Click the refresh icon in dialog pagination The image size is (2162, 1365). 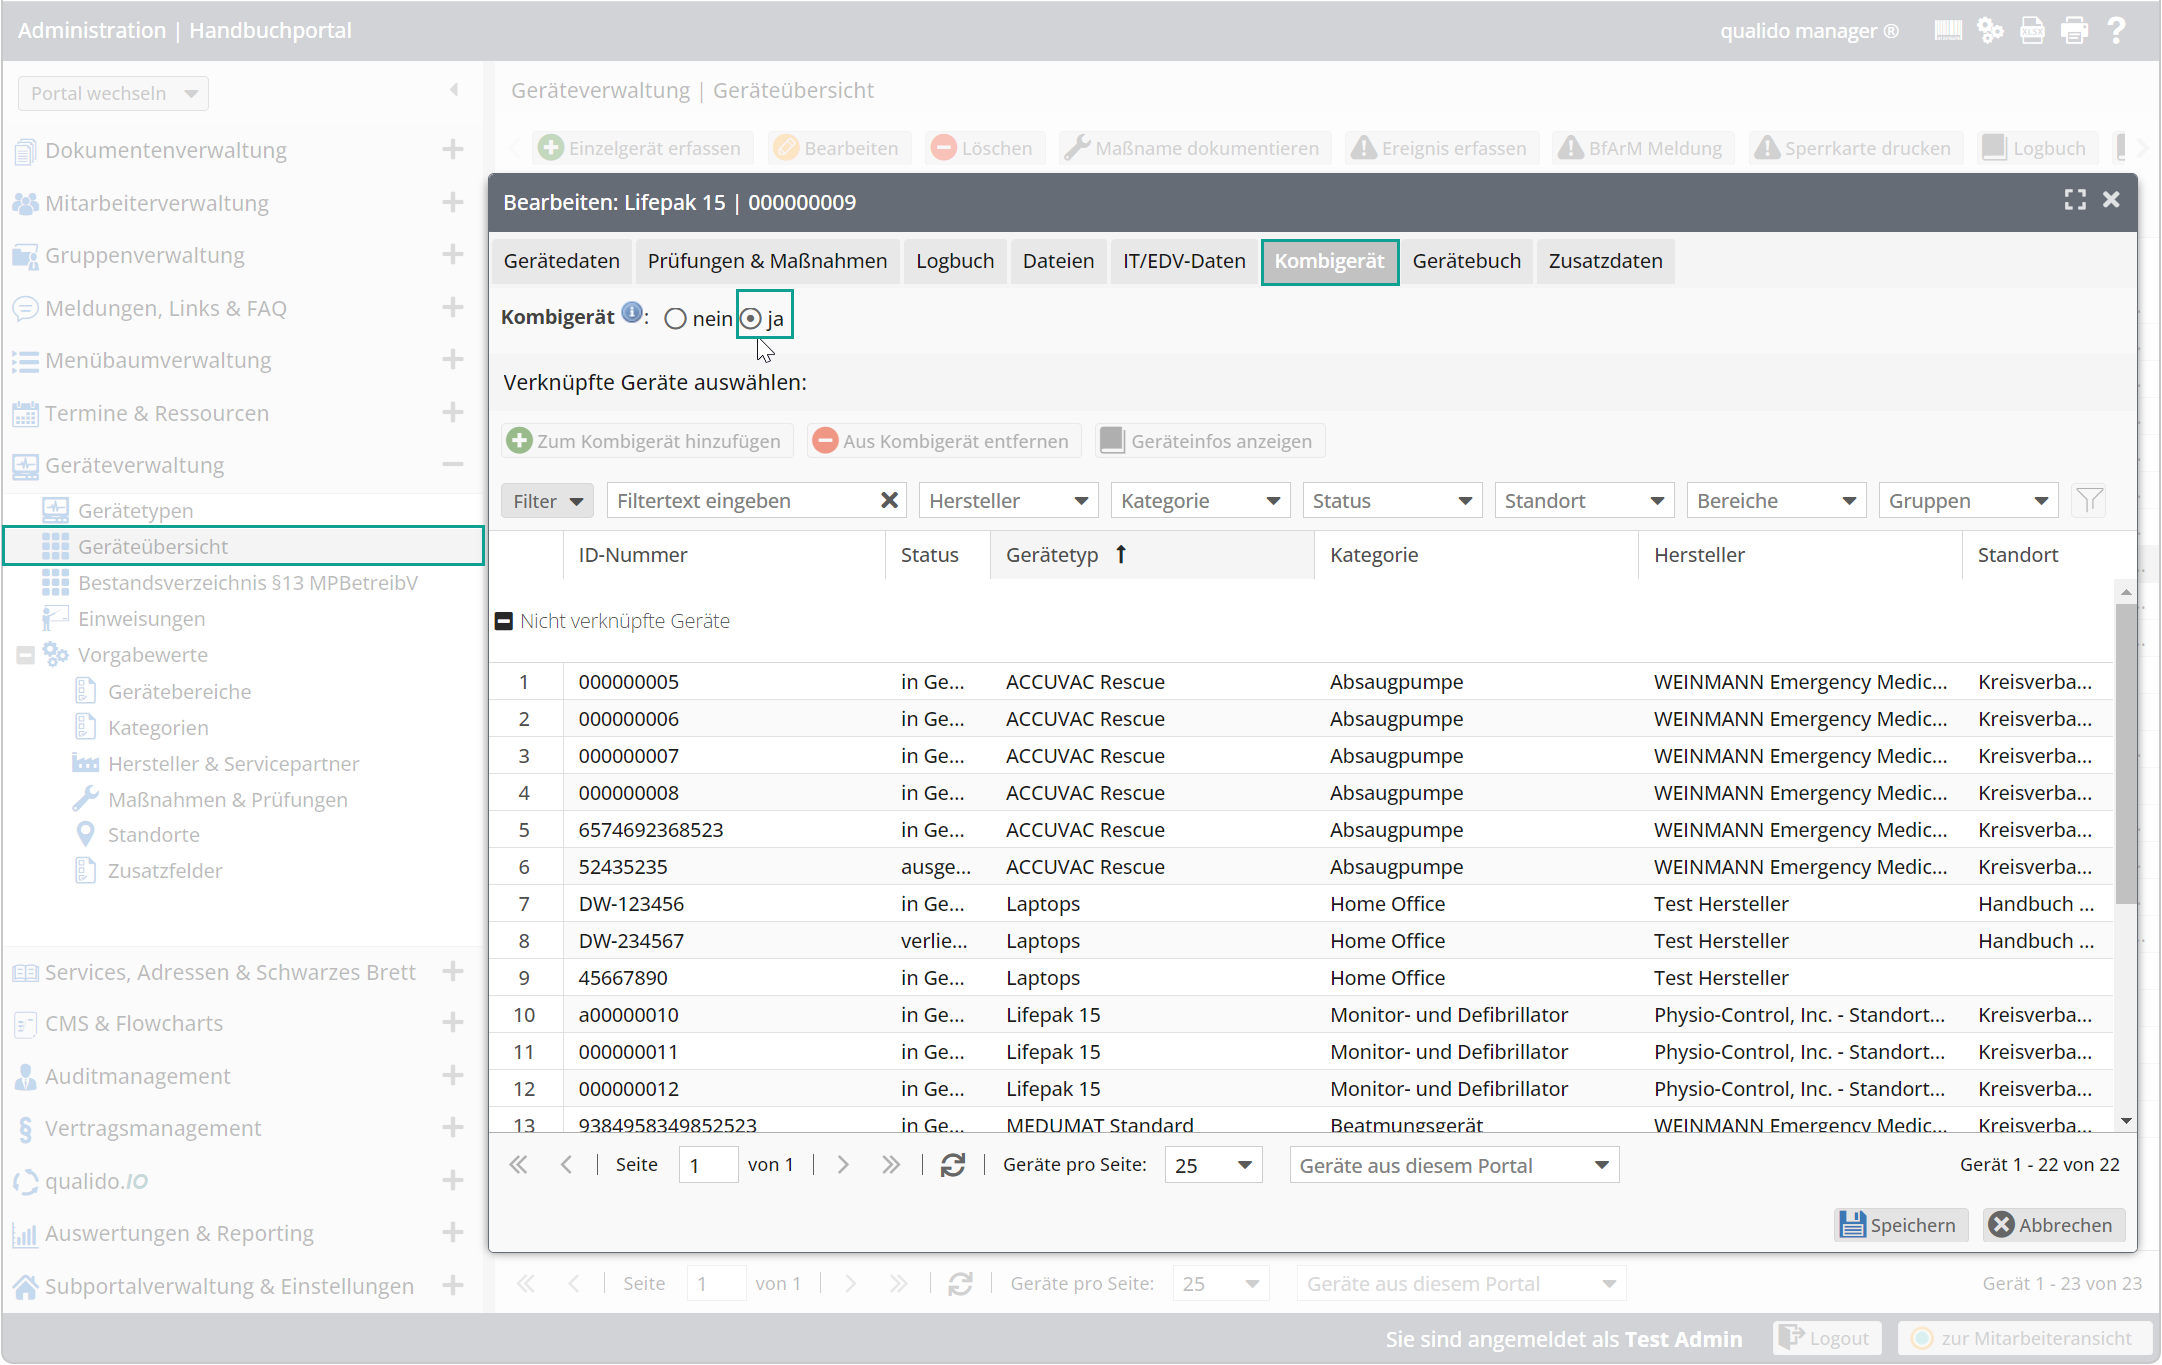952,1165
